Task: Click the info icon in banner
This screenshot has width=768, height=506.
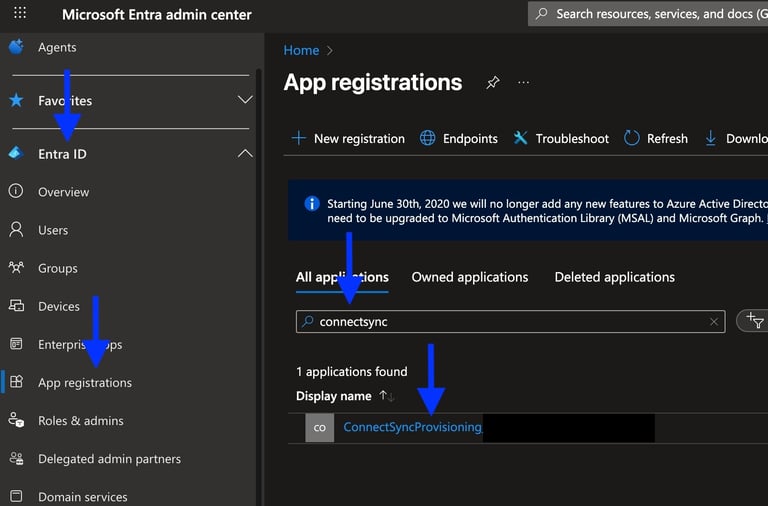Action: pyautogui.click(x=312, y=203)
